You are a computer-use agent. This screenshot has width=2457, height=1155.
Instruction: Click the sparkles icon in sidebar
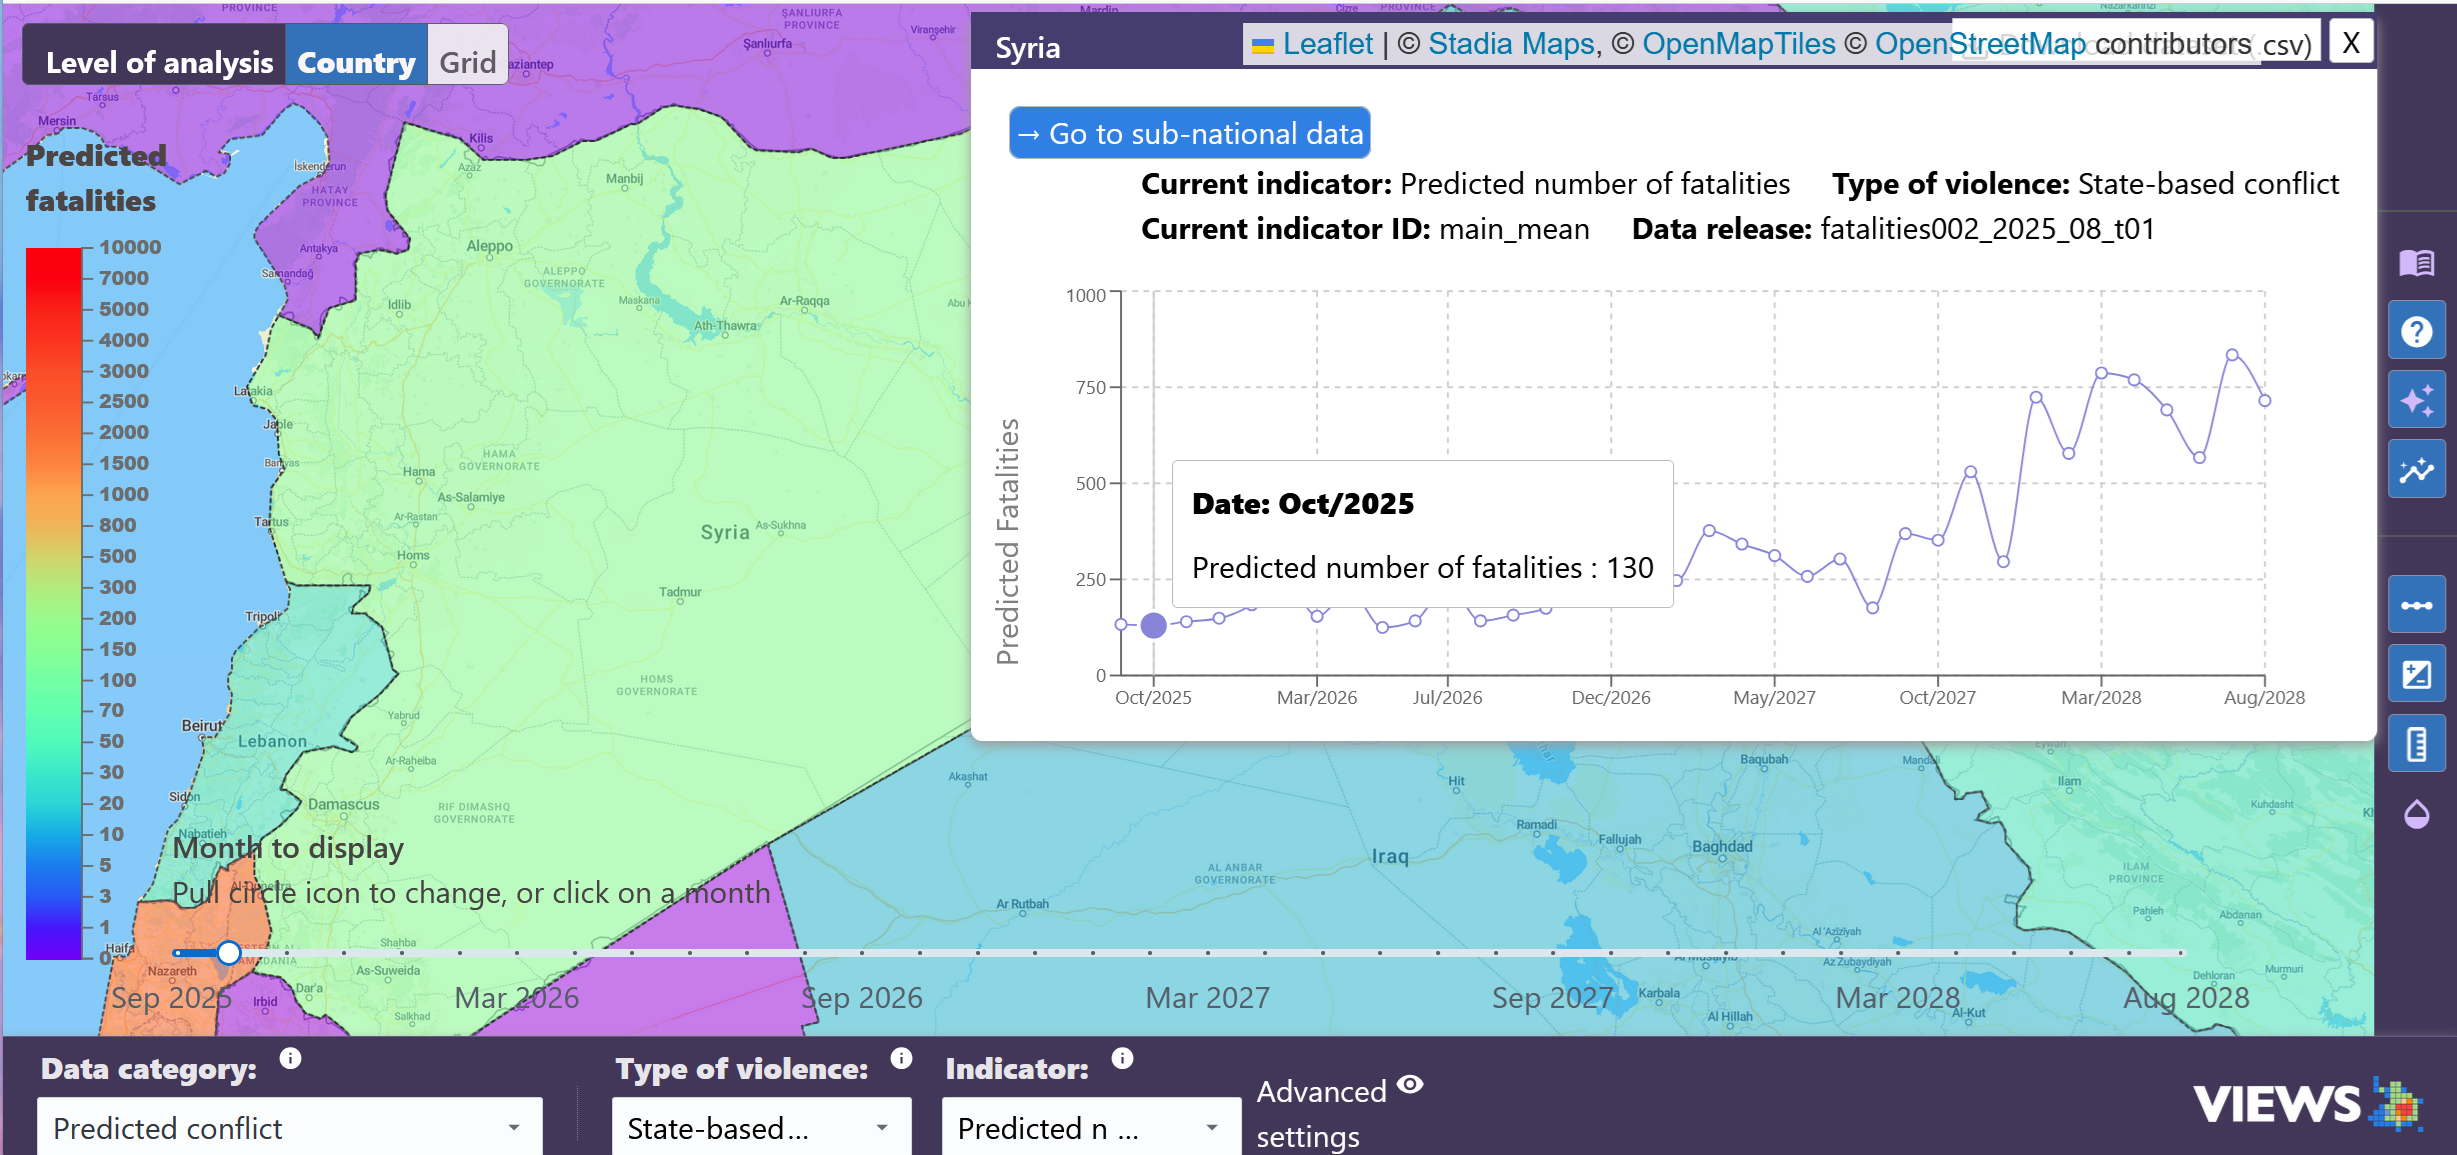tap(2416, 400)
